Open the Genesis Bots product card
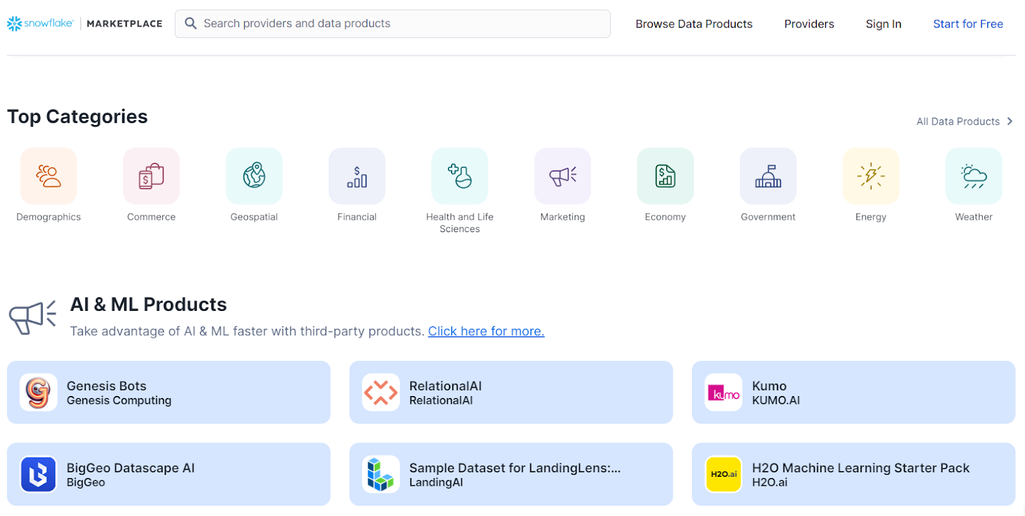Screen dimensions: 1025x516 pyautogui.click(x=169, y=392)
